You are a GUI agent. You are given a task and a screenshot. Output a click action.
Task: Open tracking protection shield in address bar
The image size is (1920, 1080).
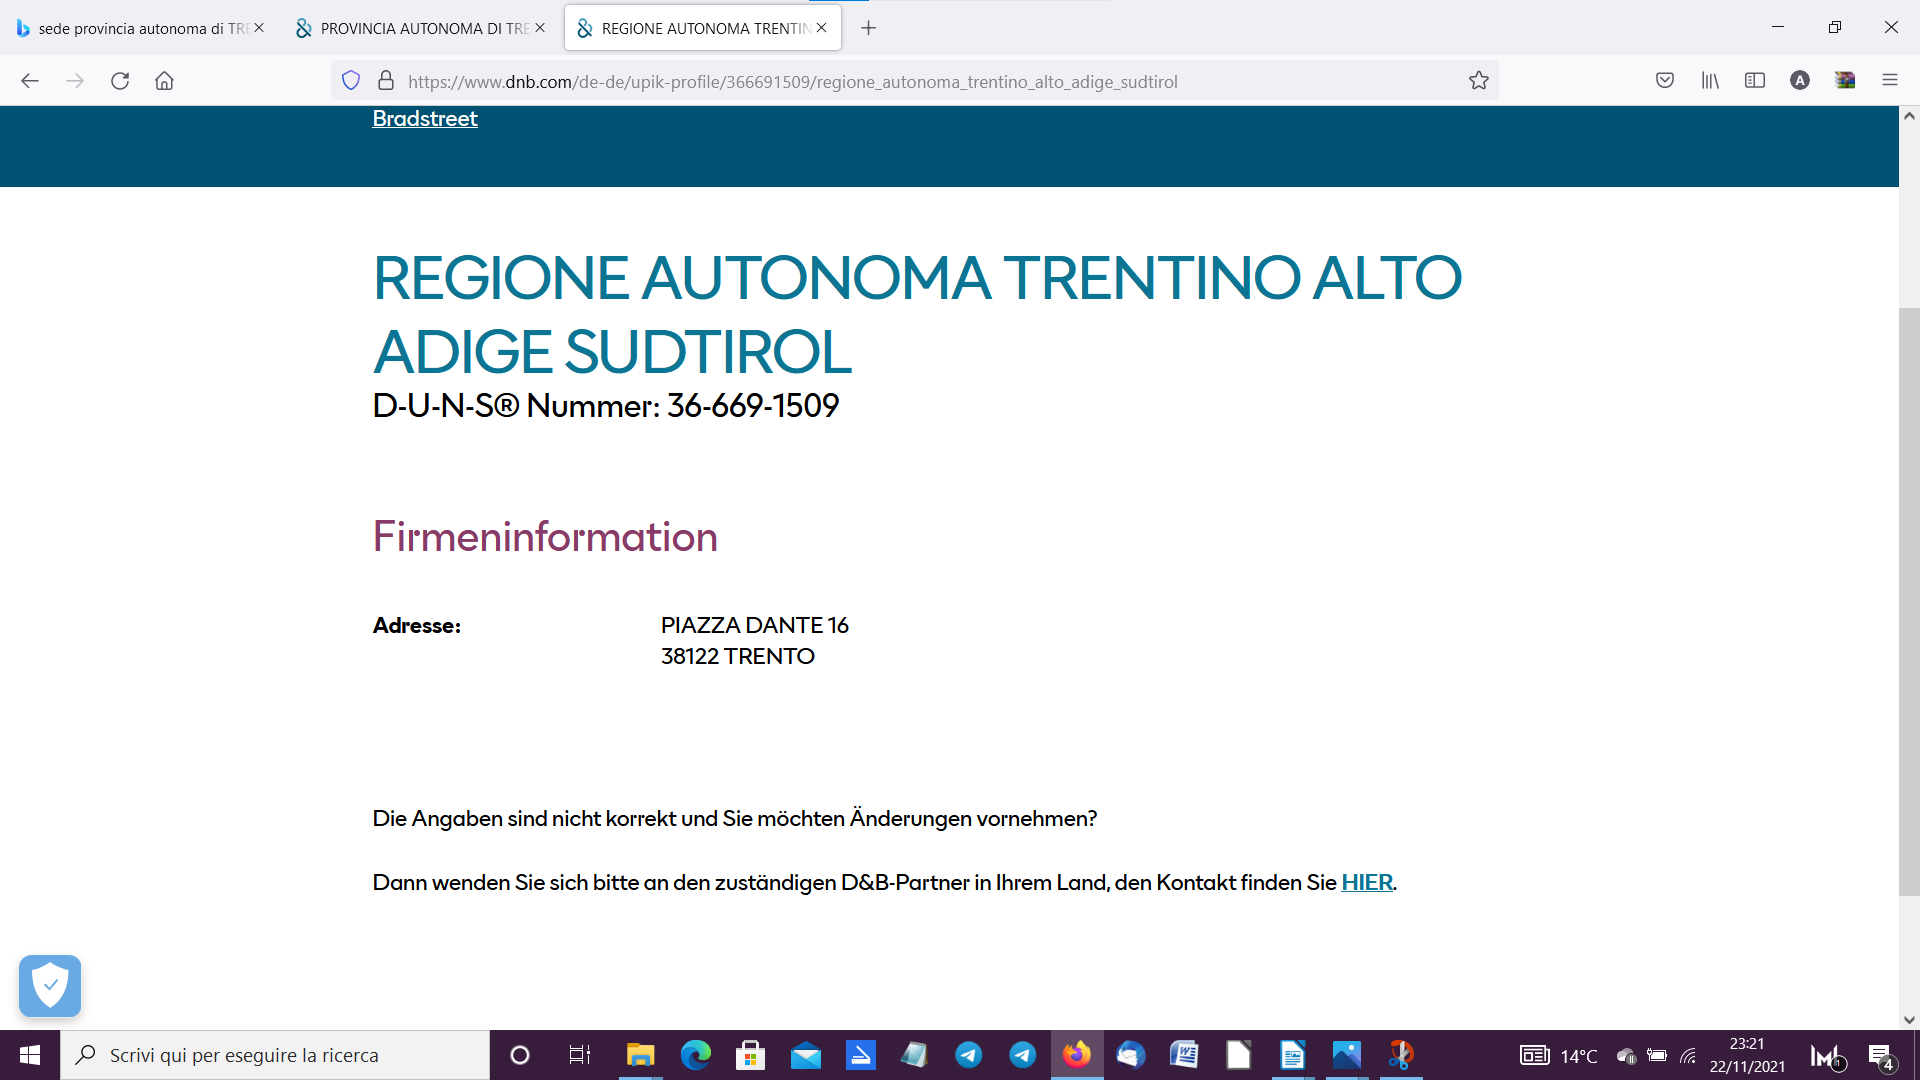[x=351, y=81]
